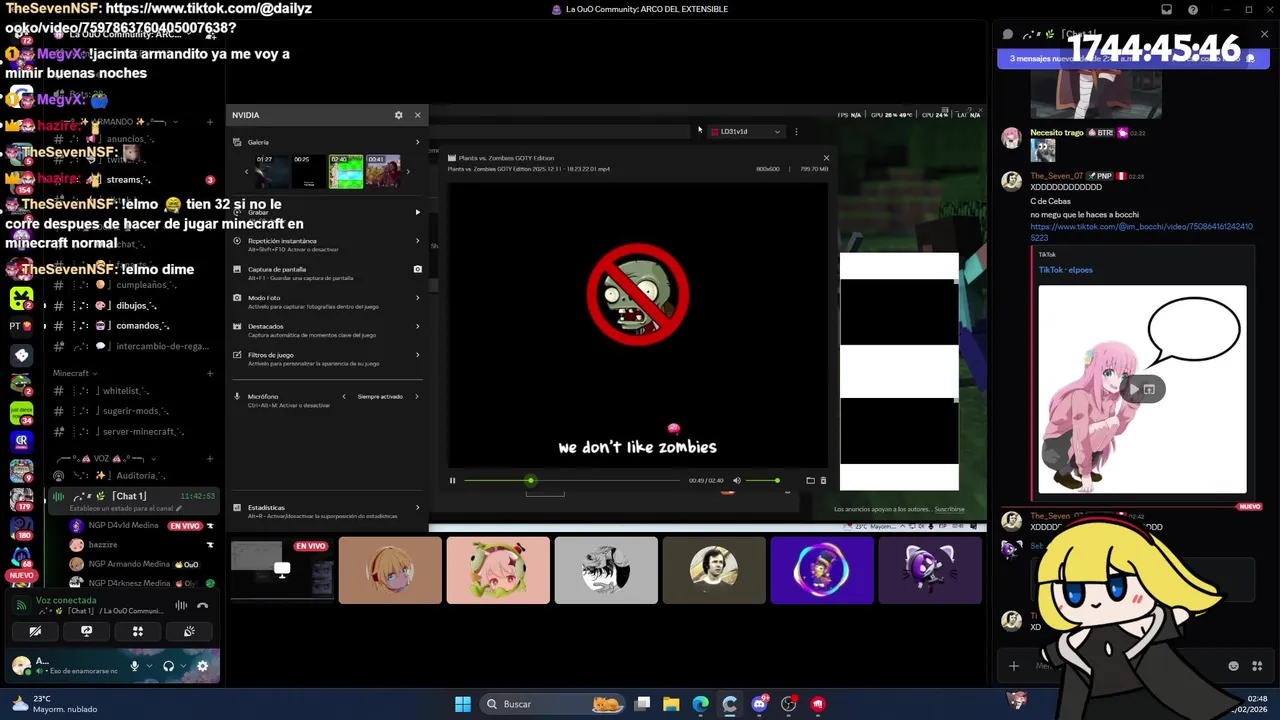Click the Suscribirse link
The width and height of the screenshot is (1280, 720).
(949, 510)
